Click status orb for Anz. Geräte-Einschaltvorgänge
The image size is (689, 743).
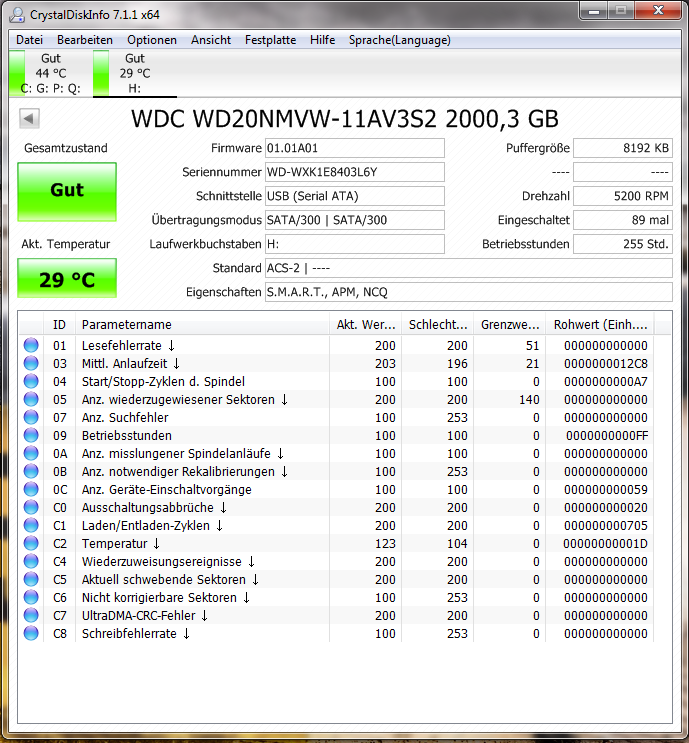point(31,489)
